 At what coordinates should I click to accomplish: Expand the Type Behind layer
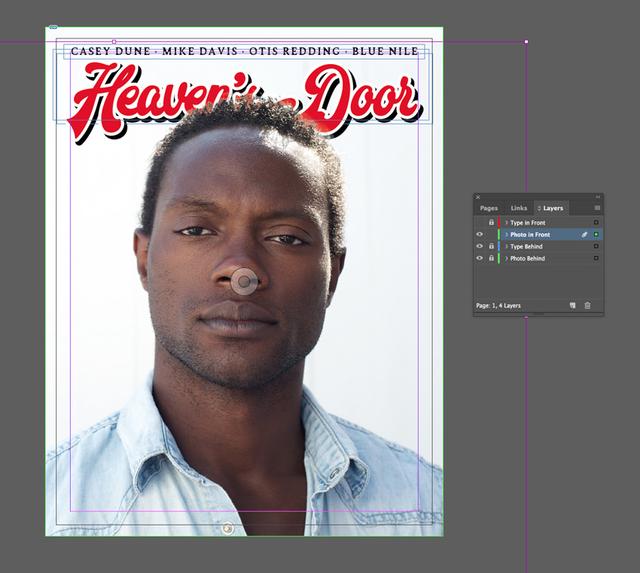tap(507, 246)
